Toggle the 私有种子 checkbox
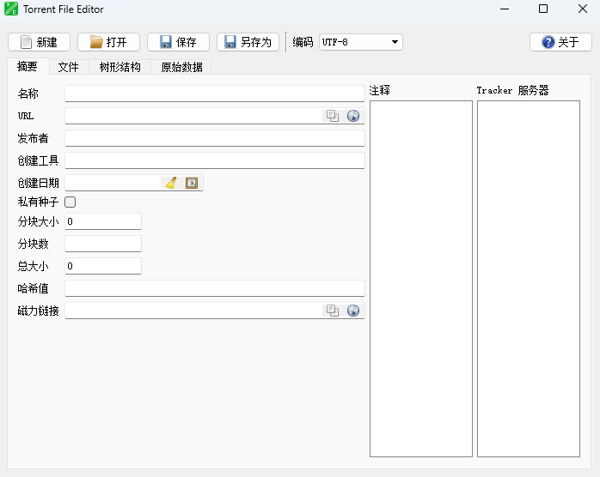Screen dimensions: 600x477 coord(70,202)
